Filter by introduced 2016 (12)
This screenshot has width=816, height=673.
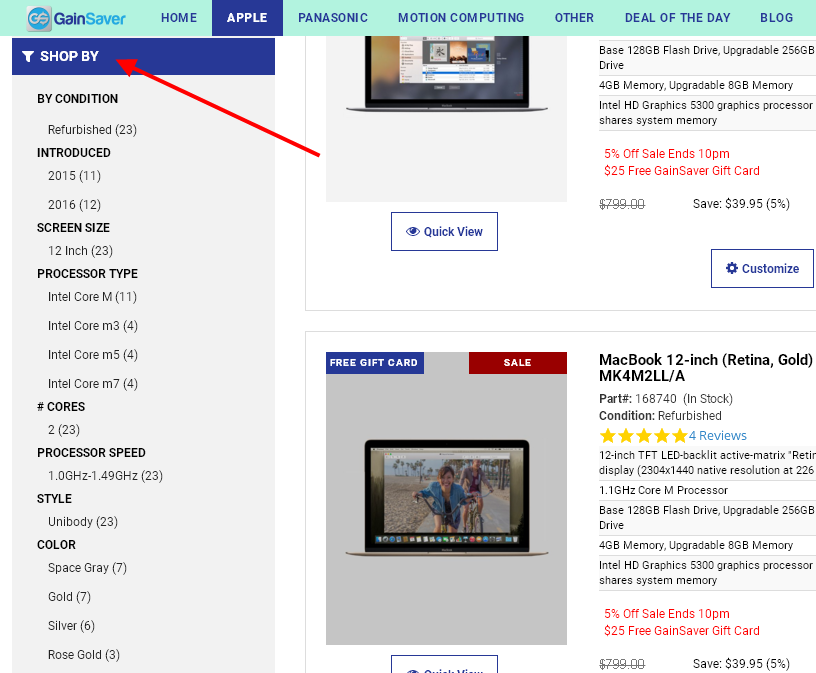(74, 205)
